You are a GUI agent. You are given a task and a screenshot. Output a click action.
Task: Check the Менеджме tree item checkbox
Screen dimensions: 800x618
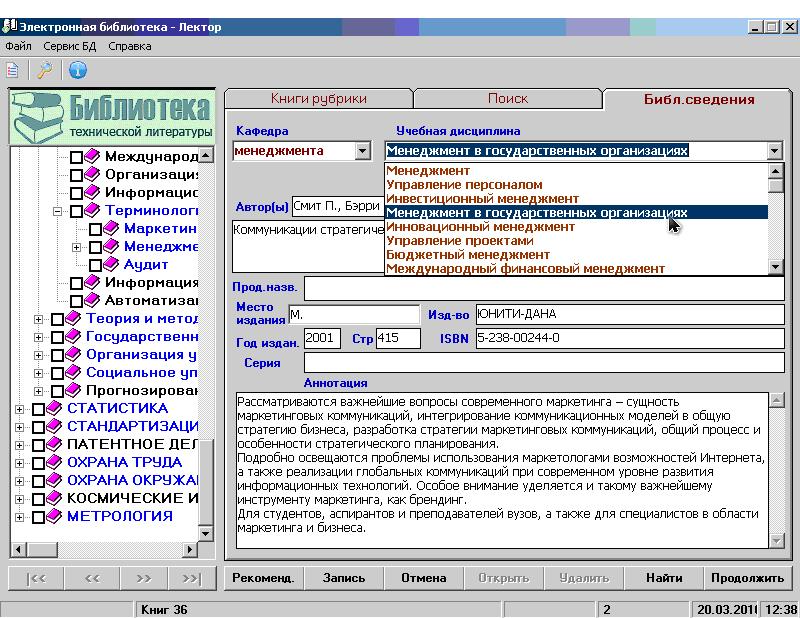pyautogui.click(x=95, y=248)
